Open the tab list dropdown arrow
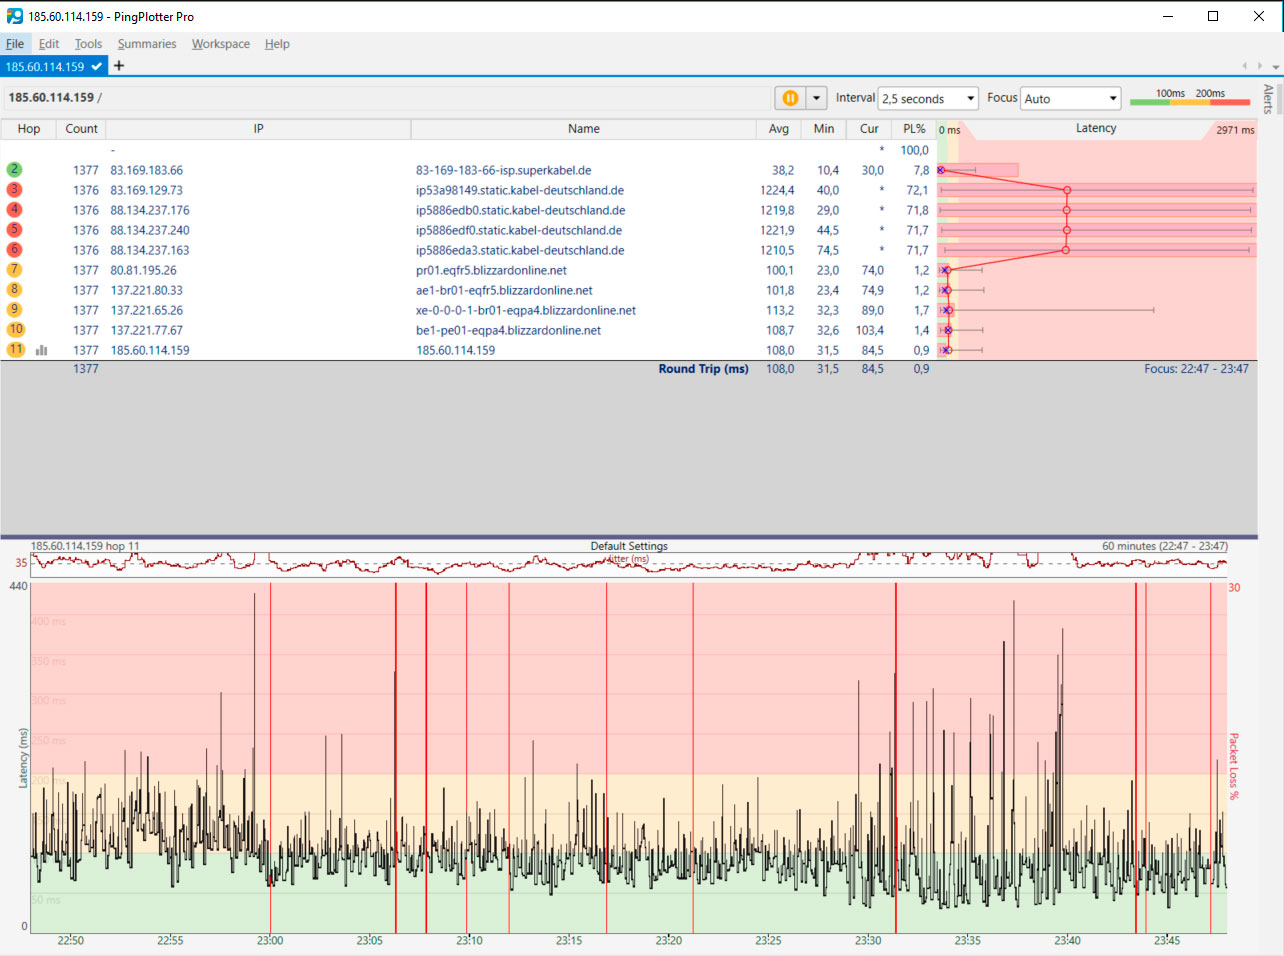The image size is (1284, 956). pyautogui.click(x=1276, y=66)
